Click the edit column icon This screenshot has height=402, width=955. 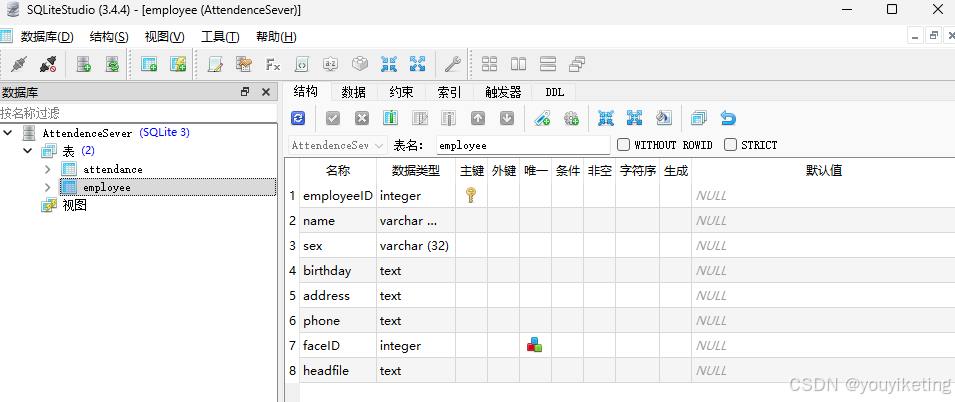[x=420, y=118]
